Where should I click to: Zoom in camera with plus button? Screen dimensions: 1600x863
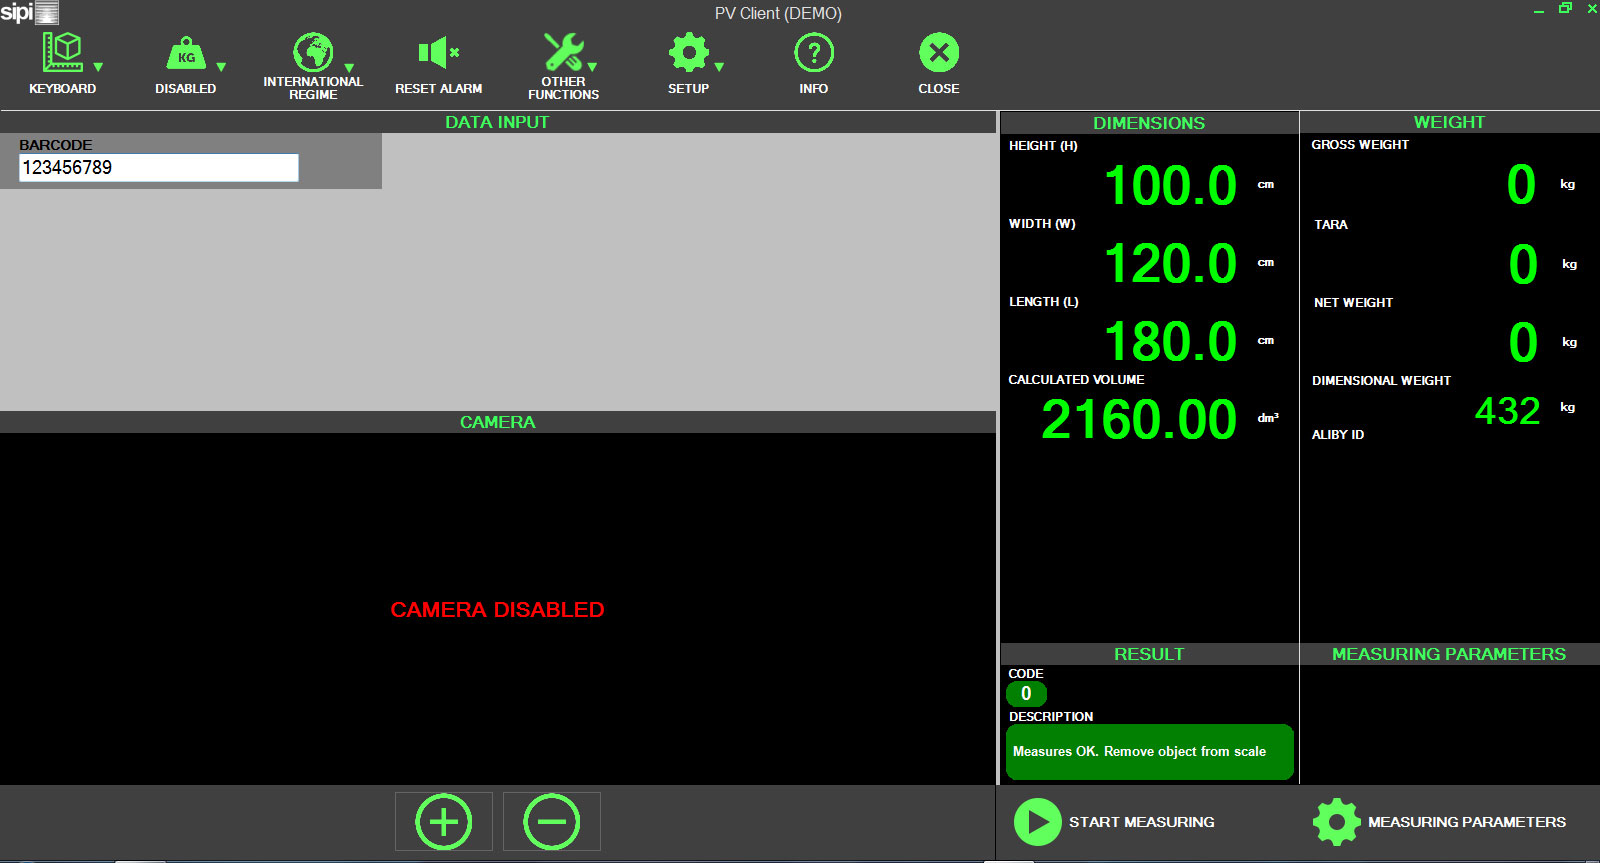[443, 822]
